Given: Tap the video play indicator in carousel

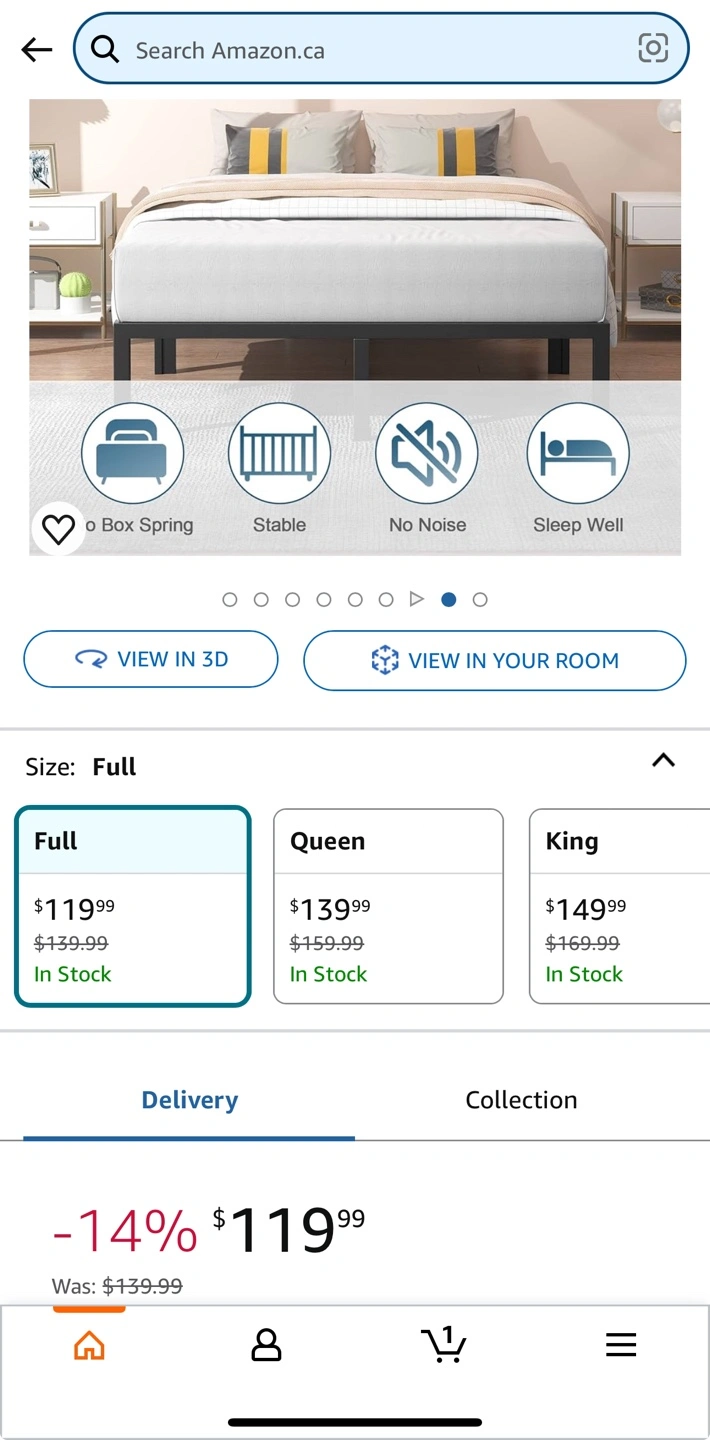Looking at the screenshot, I should coord(417,600).
